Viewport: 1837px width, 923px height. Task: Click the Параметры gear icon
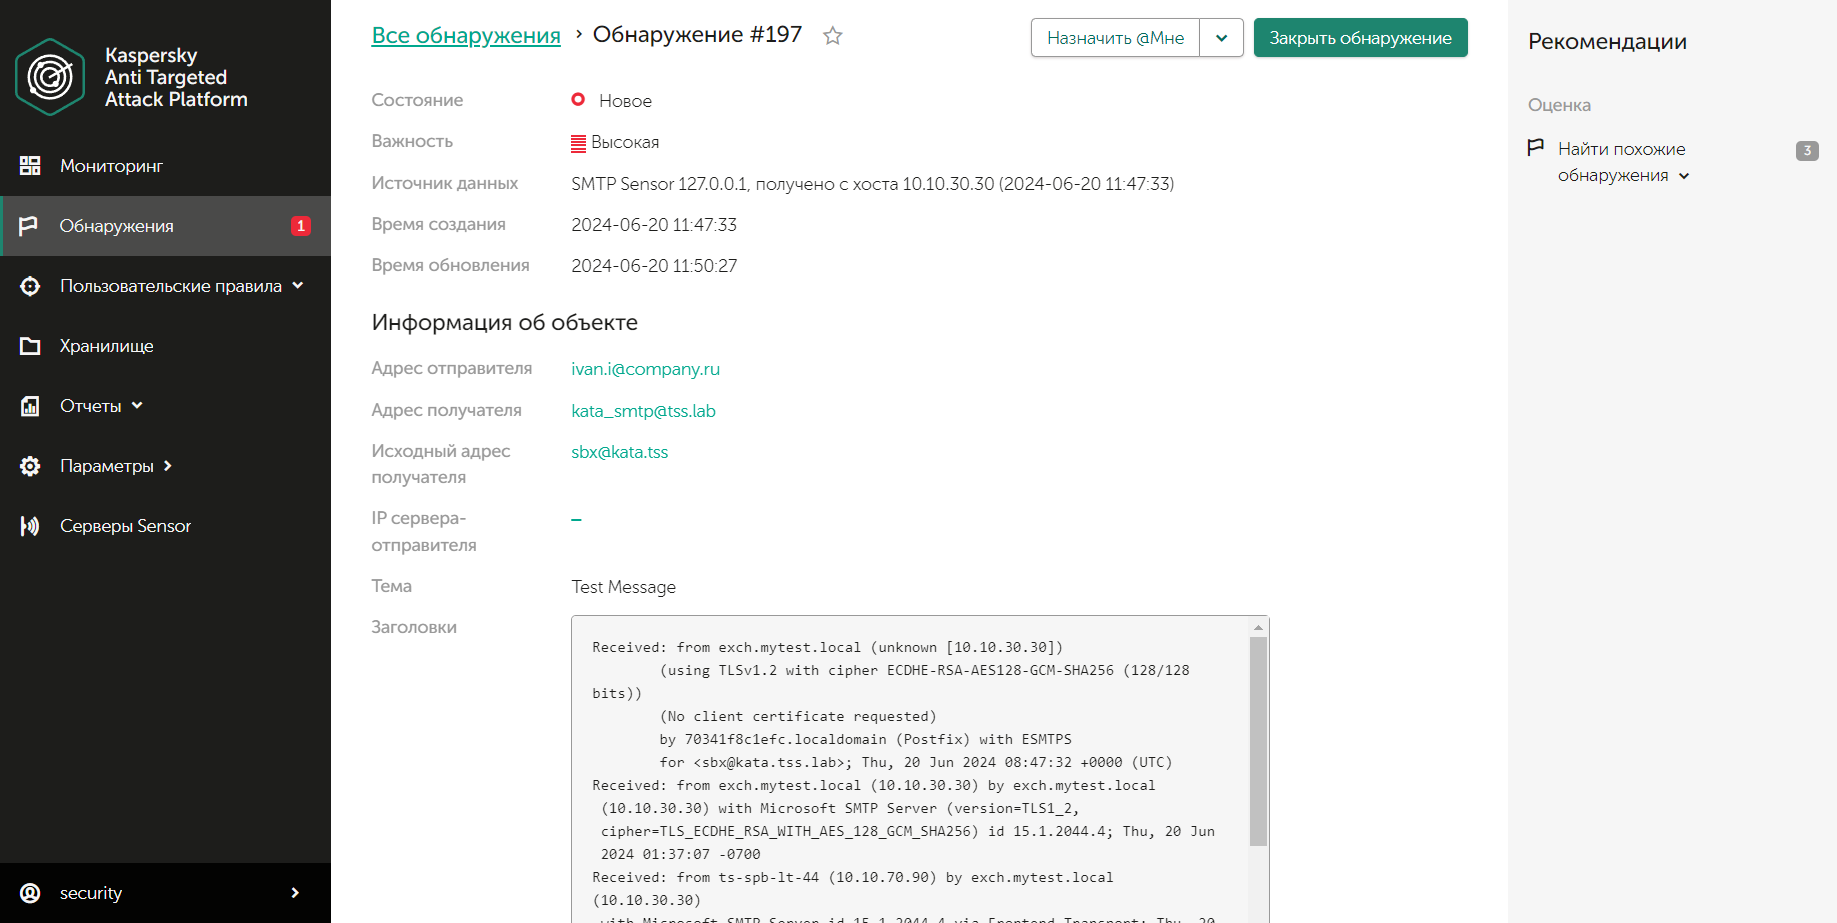30,466
